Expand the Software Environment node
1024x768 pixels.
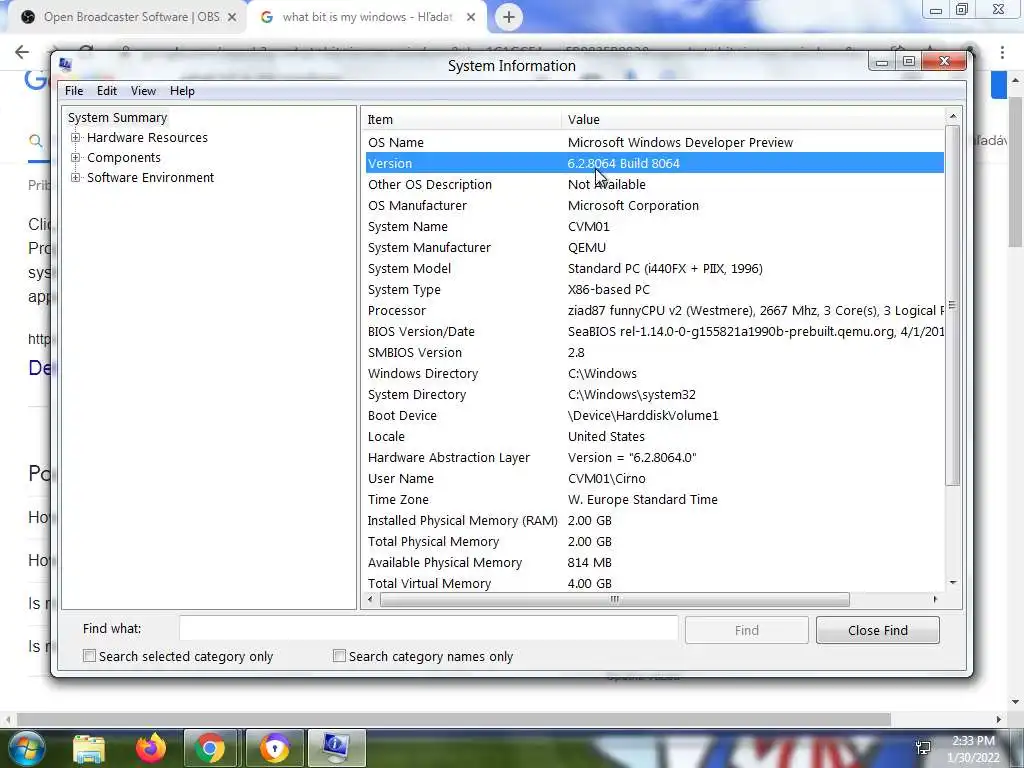point(76,178)
